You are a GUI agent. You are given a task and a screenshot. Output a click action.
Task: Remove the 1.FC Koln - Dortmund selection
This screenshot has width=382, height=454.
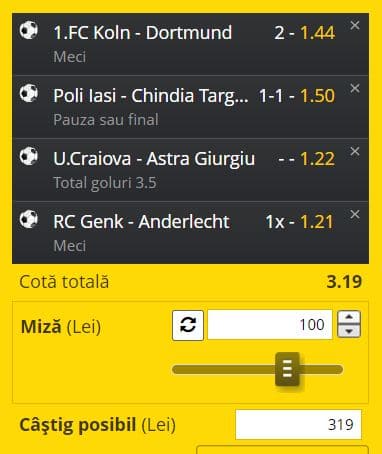355,25
